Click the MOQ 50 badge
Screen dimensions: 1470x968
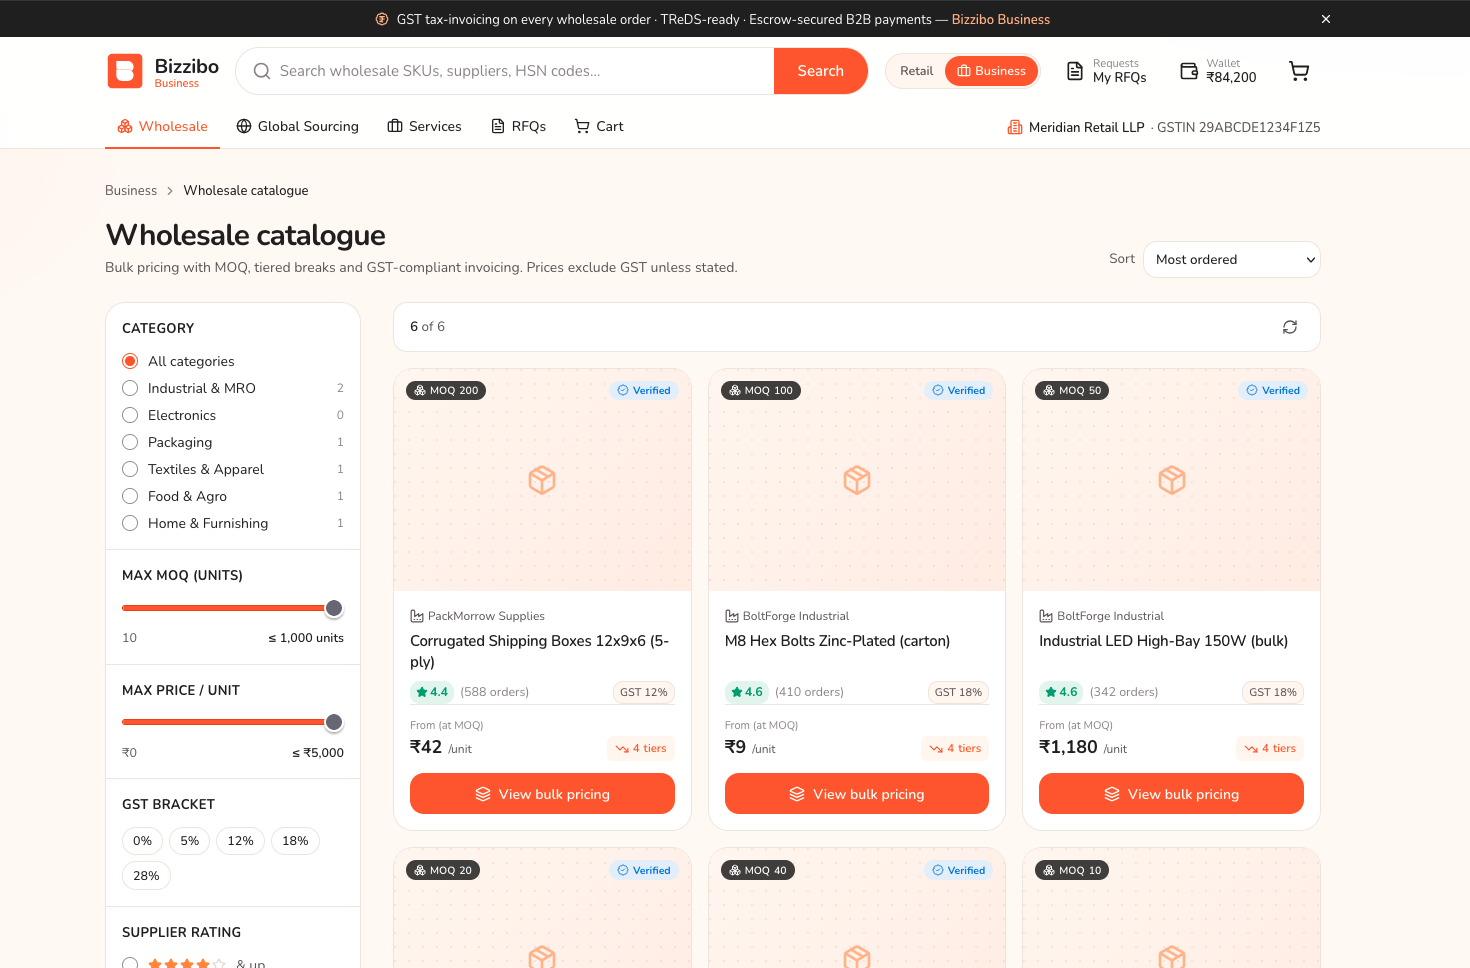[x=1073, y=390]
